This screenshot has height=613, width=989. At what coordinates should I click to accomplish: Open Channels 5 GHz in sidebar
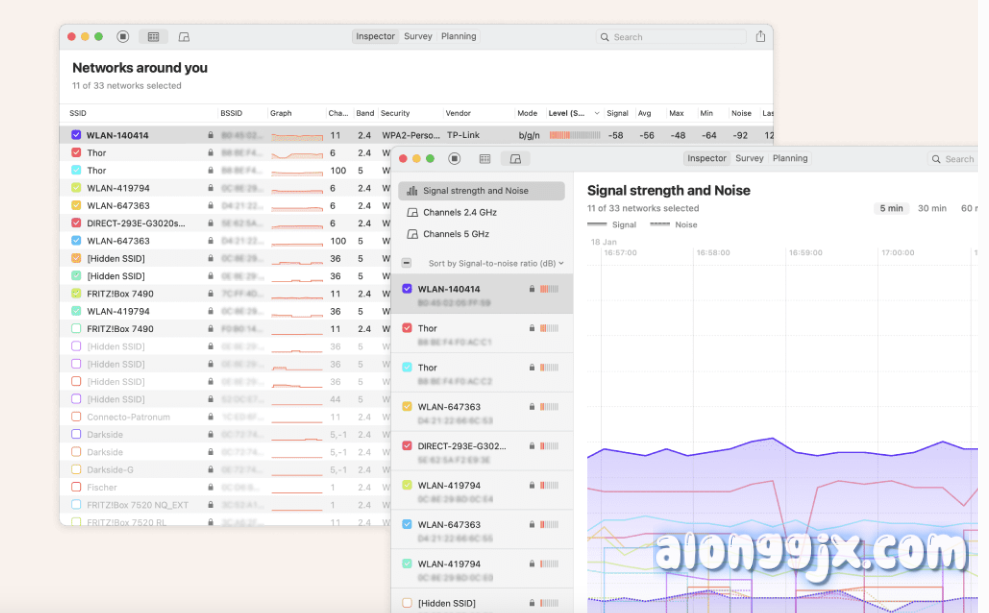tap(455, 234)
